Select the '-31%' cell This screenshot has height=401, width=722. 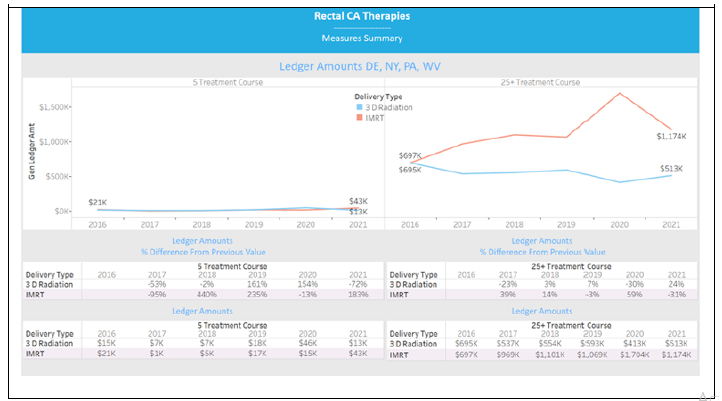click(x=676, y=294)
